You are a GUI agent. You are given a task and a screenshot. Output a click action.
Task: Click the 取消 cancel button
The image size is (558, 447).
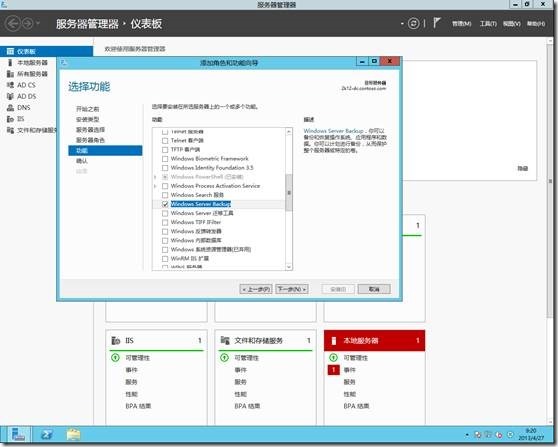pyautogui.click(x=374, y=289)
